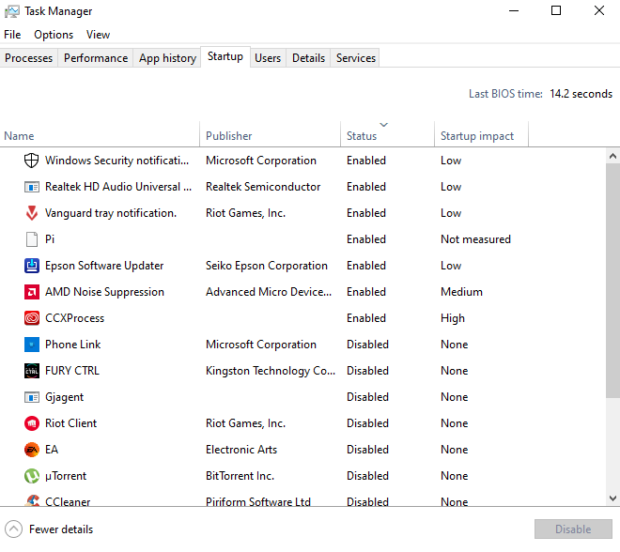Click the Seiko Epson Corporation publisher cell
The image size is (620, 552).
267,266
